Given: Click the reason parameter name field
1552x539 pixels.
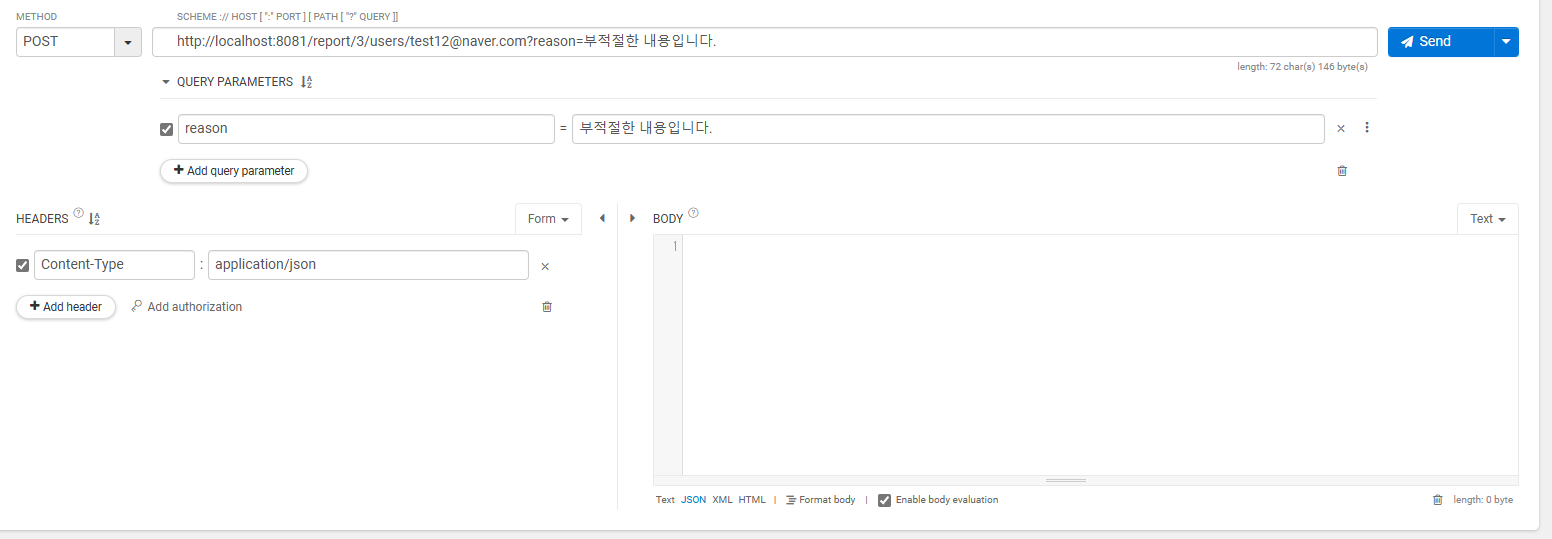Looking at the screenshot, I should pyautogui.click(x=366, y=129).
